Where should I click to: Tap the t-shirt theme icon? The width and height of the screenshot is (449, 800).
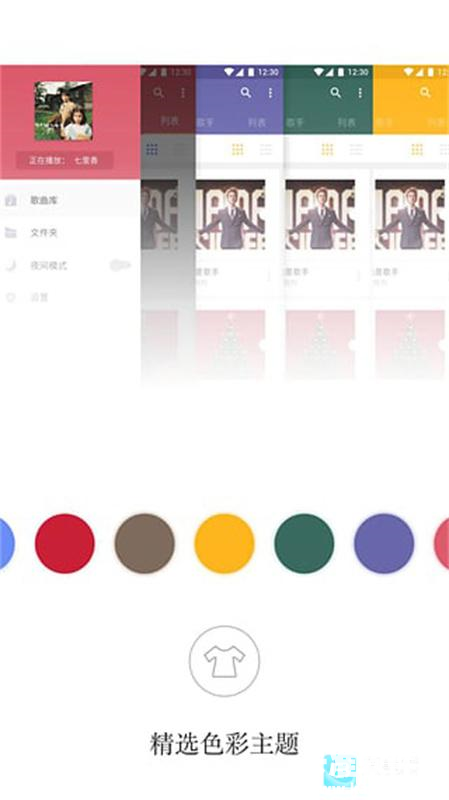(x=224, y=661)
